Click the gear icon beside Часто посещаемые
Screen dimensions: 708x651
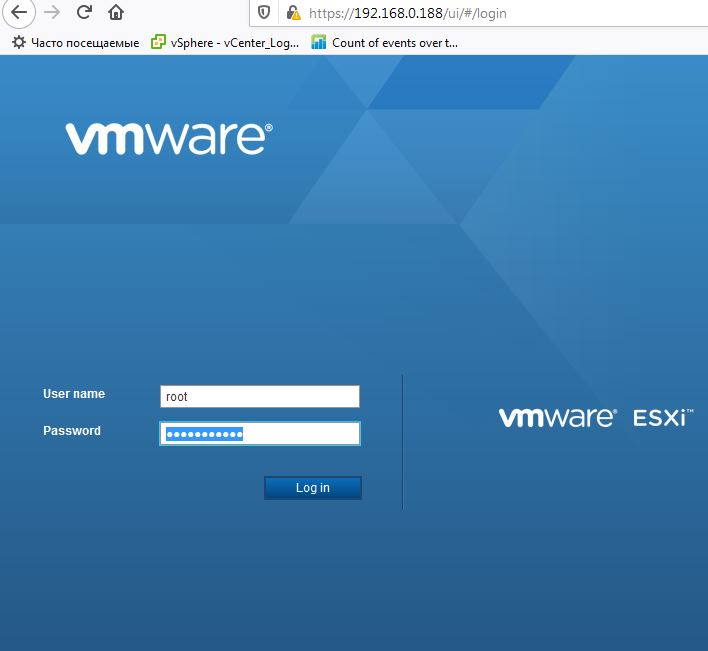coord(18,42)
